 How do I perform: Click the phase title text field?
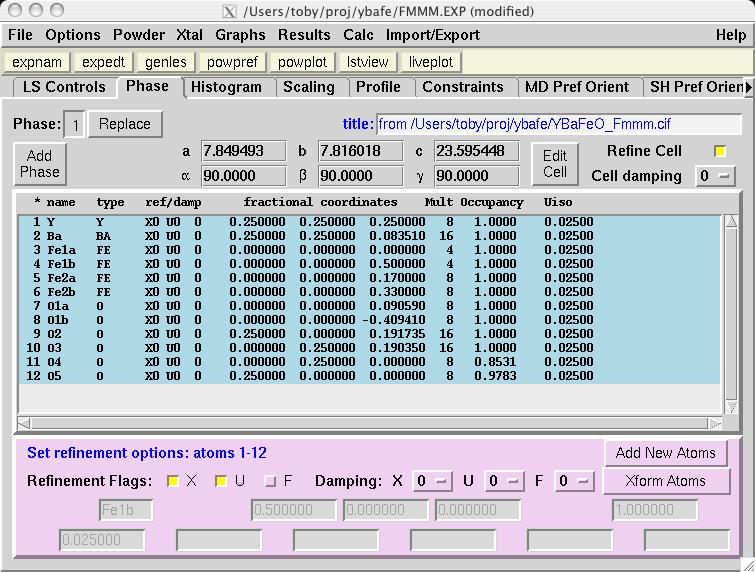(559, 124)
